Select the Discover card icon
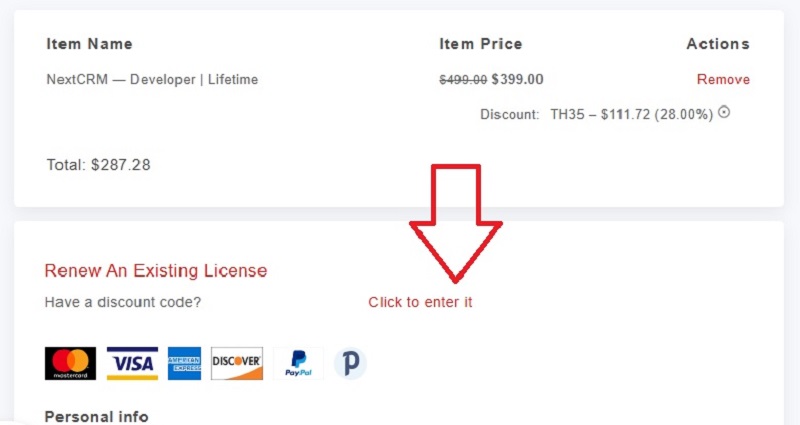This screenshot has height=425, width=800. click(237, 363)
